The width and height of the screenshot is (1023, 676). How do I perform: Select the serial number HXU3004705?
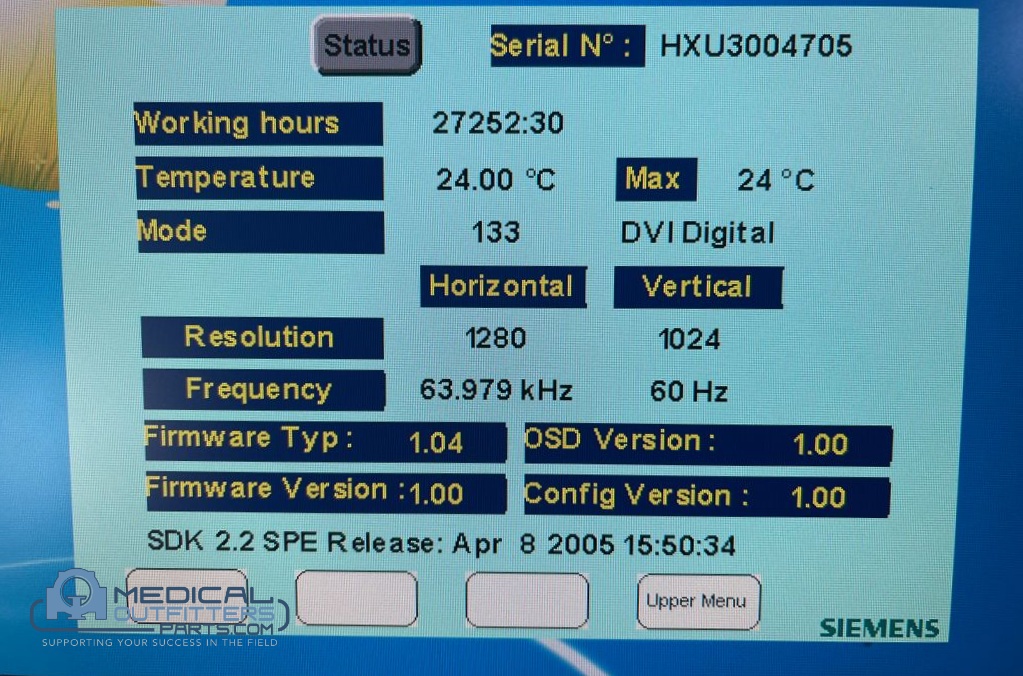tap(756, 46)
